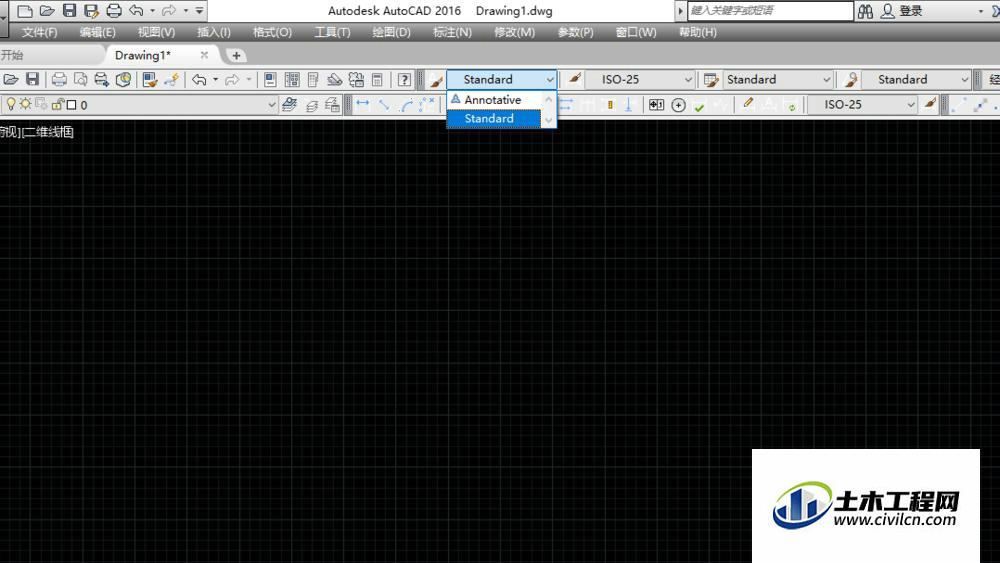1000x563 pixels.
Task: Open the Table Style manager icon
Action: 710,80
